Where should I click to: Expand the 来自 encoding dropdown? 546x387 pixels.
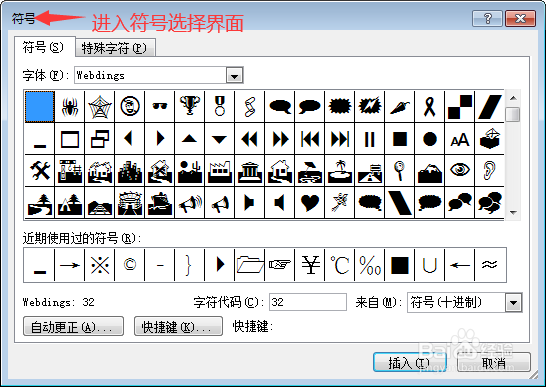[x=514, y=302]
